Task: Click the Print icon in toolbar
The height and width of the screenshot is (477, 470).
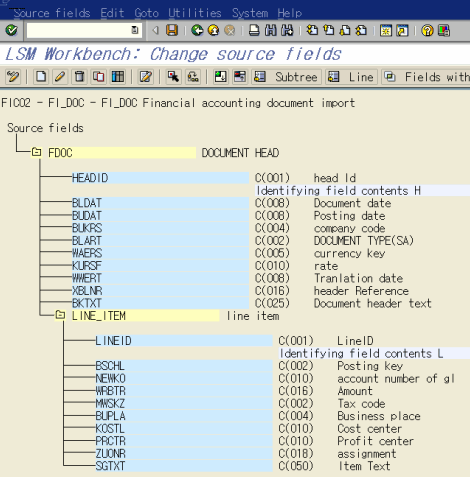Action: tap(254, 31)
